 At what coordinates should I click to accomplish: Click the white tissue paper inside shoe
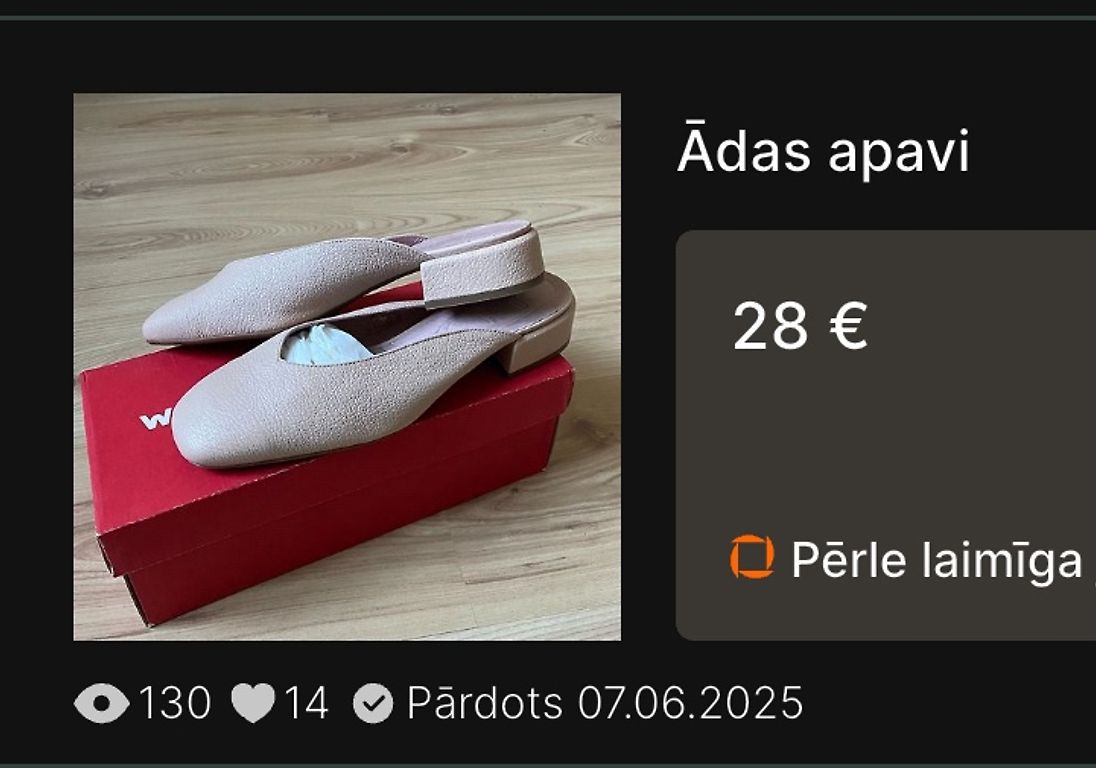(324, 347)
